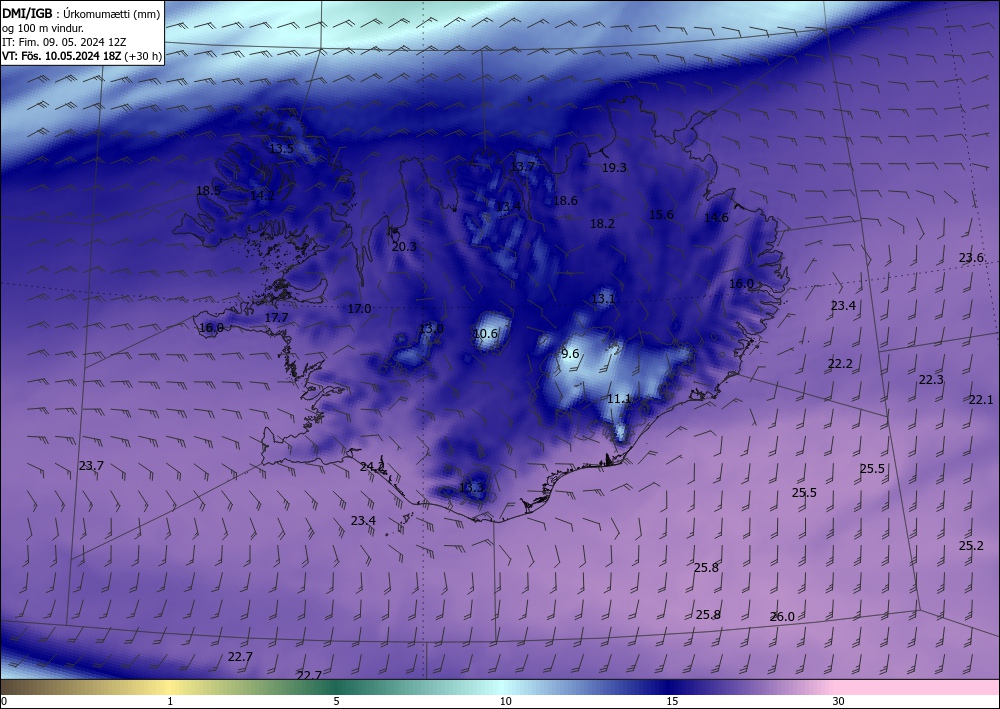Click the 22.2 value label
The image size is (1000, 709).
[840, 363]
